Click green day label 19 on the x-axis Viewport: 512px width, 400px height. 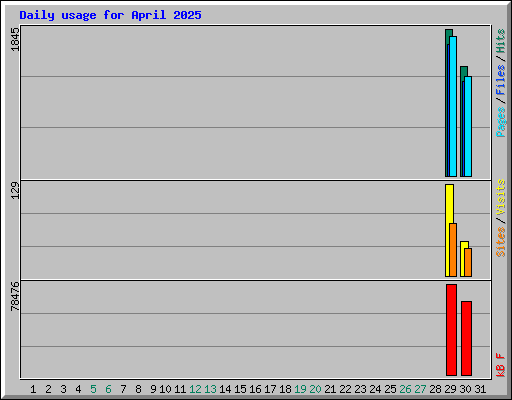[300, 389]
